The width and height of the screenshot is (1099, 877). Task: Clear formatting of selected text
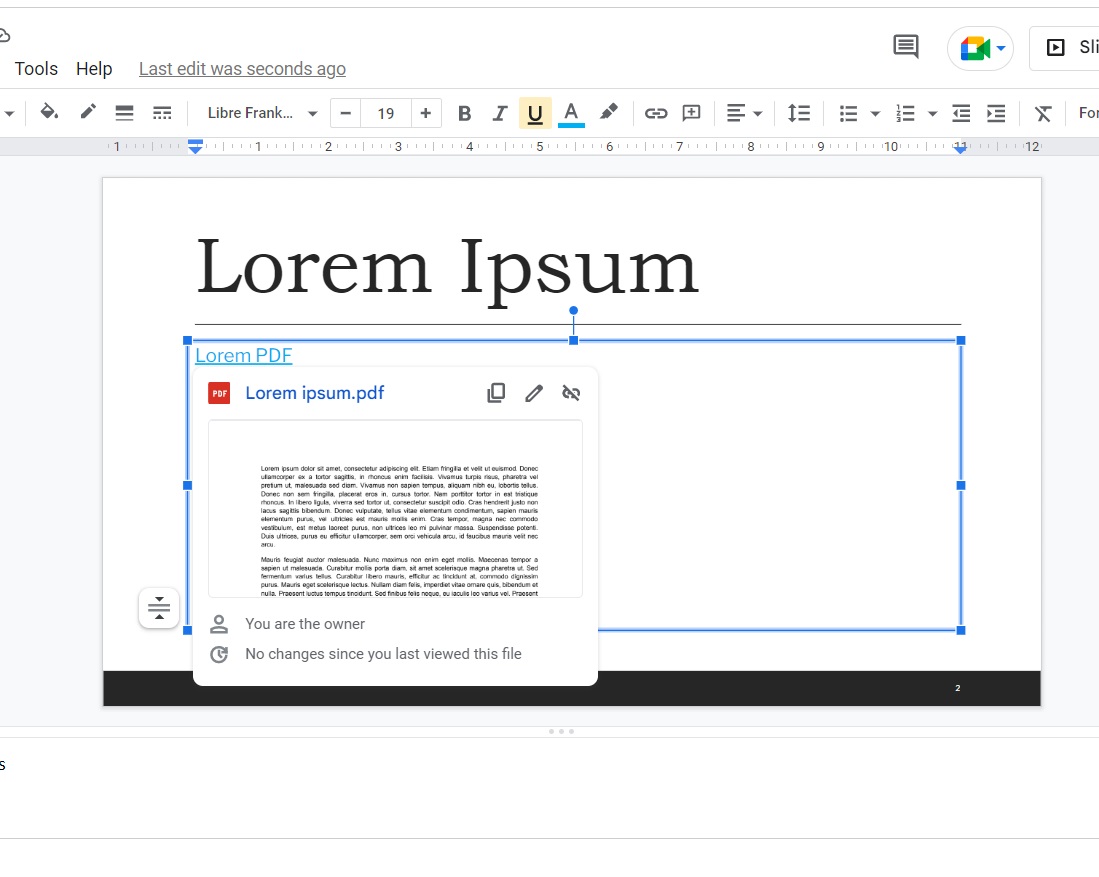click(1042, 112)
